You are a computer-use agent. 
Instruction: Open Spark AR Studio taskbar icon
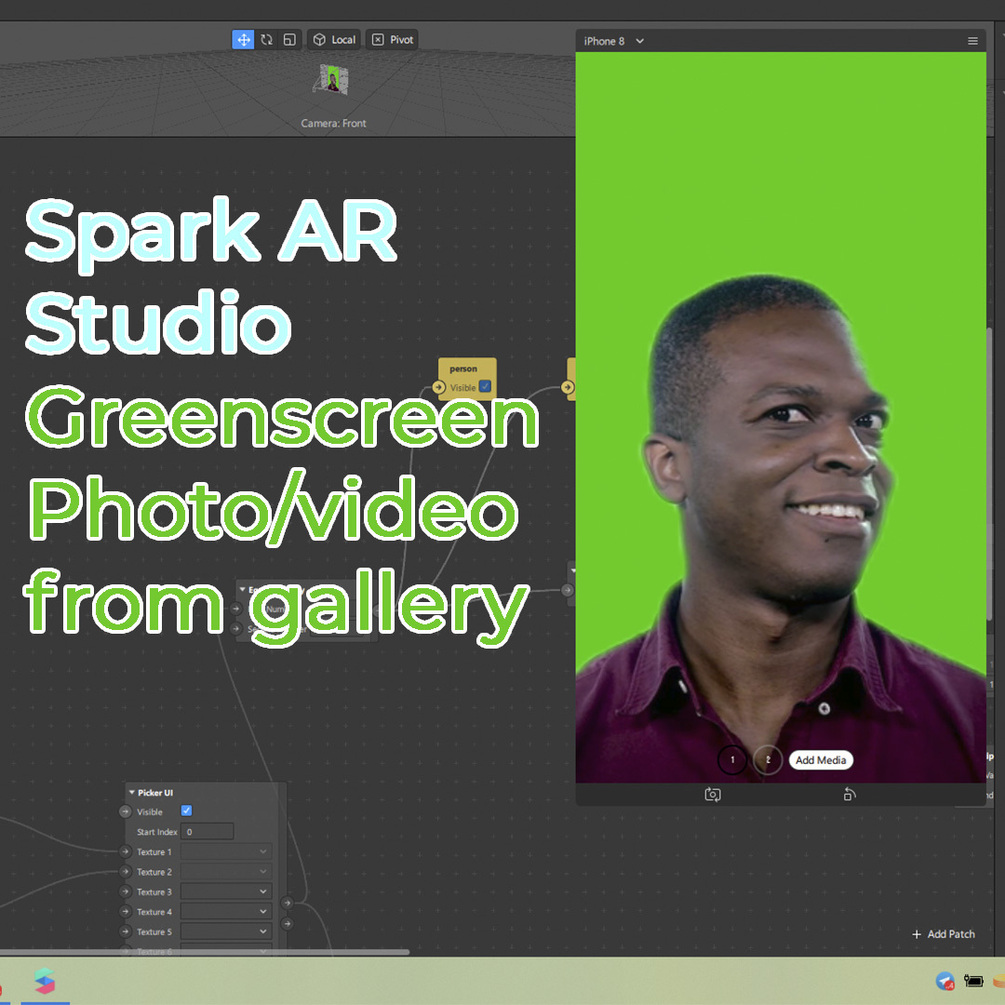click(x=45, y=981)
